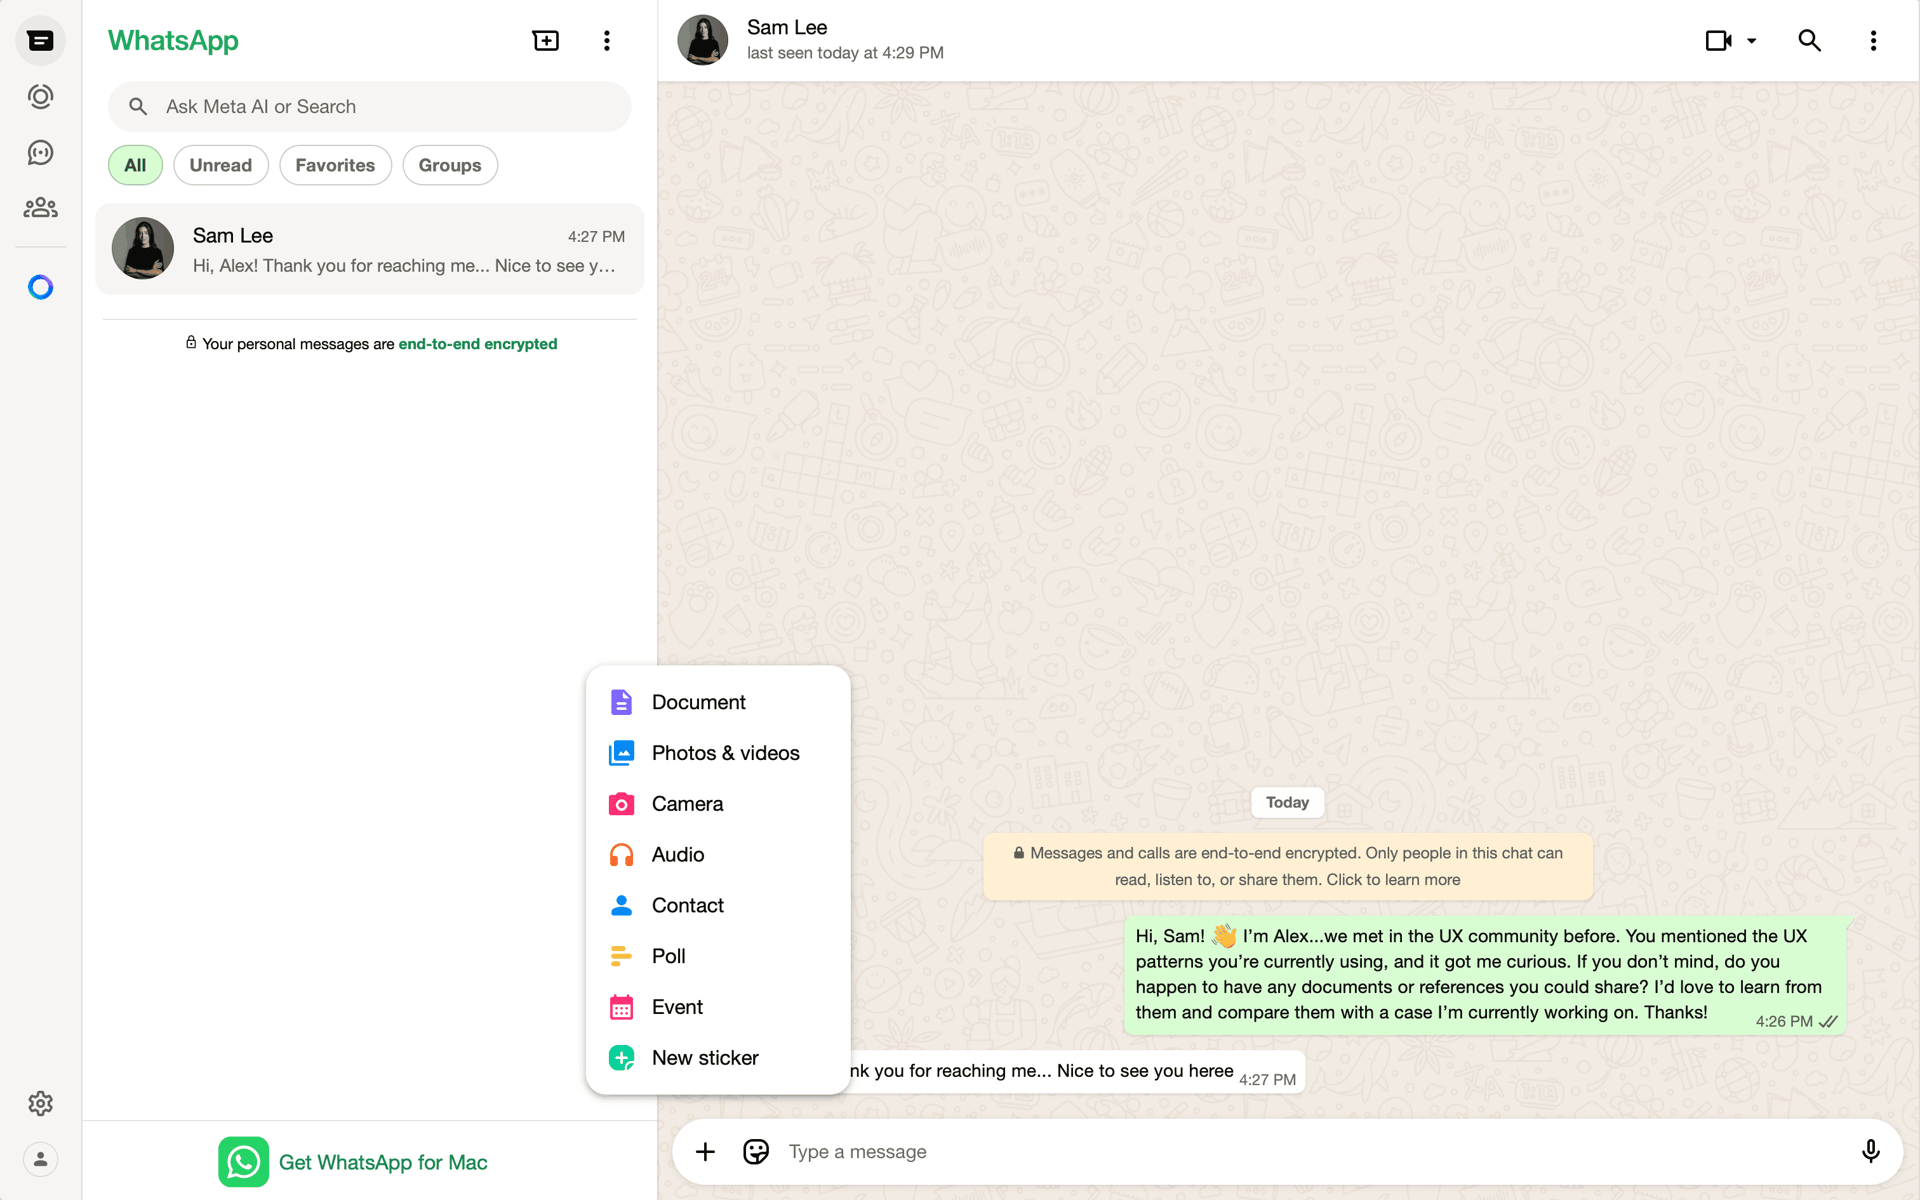Screen dimensions: 1920x1200
Task: Start a new chat with plus icon
Action: click(x=545, y=41)
